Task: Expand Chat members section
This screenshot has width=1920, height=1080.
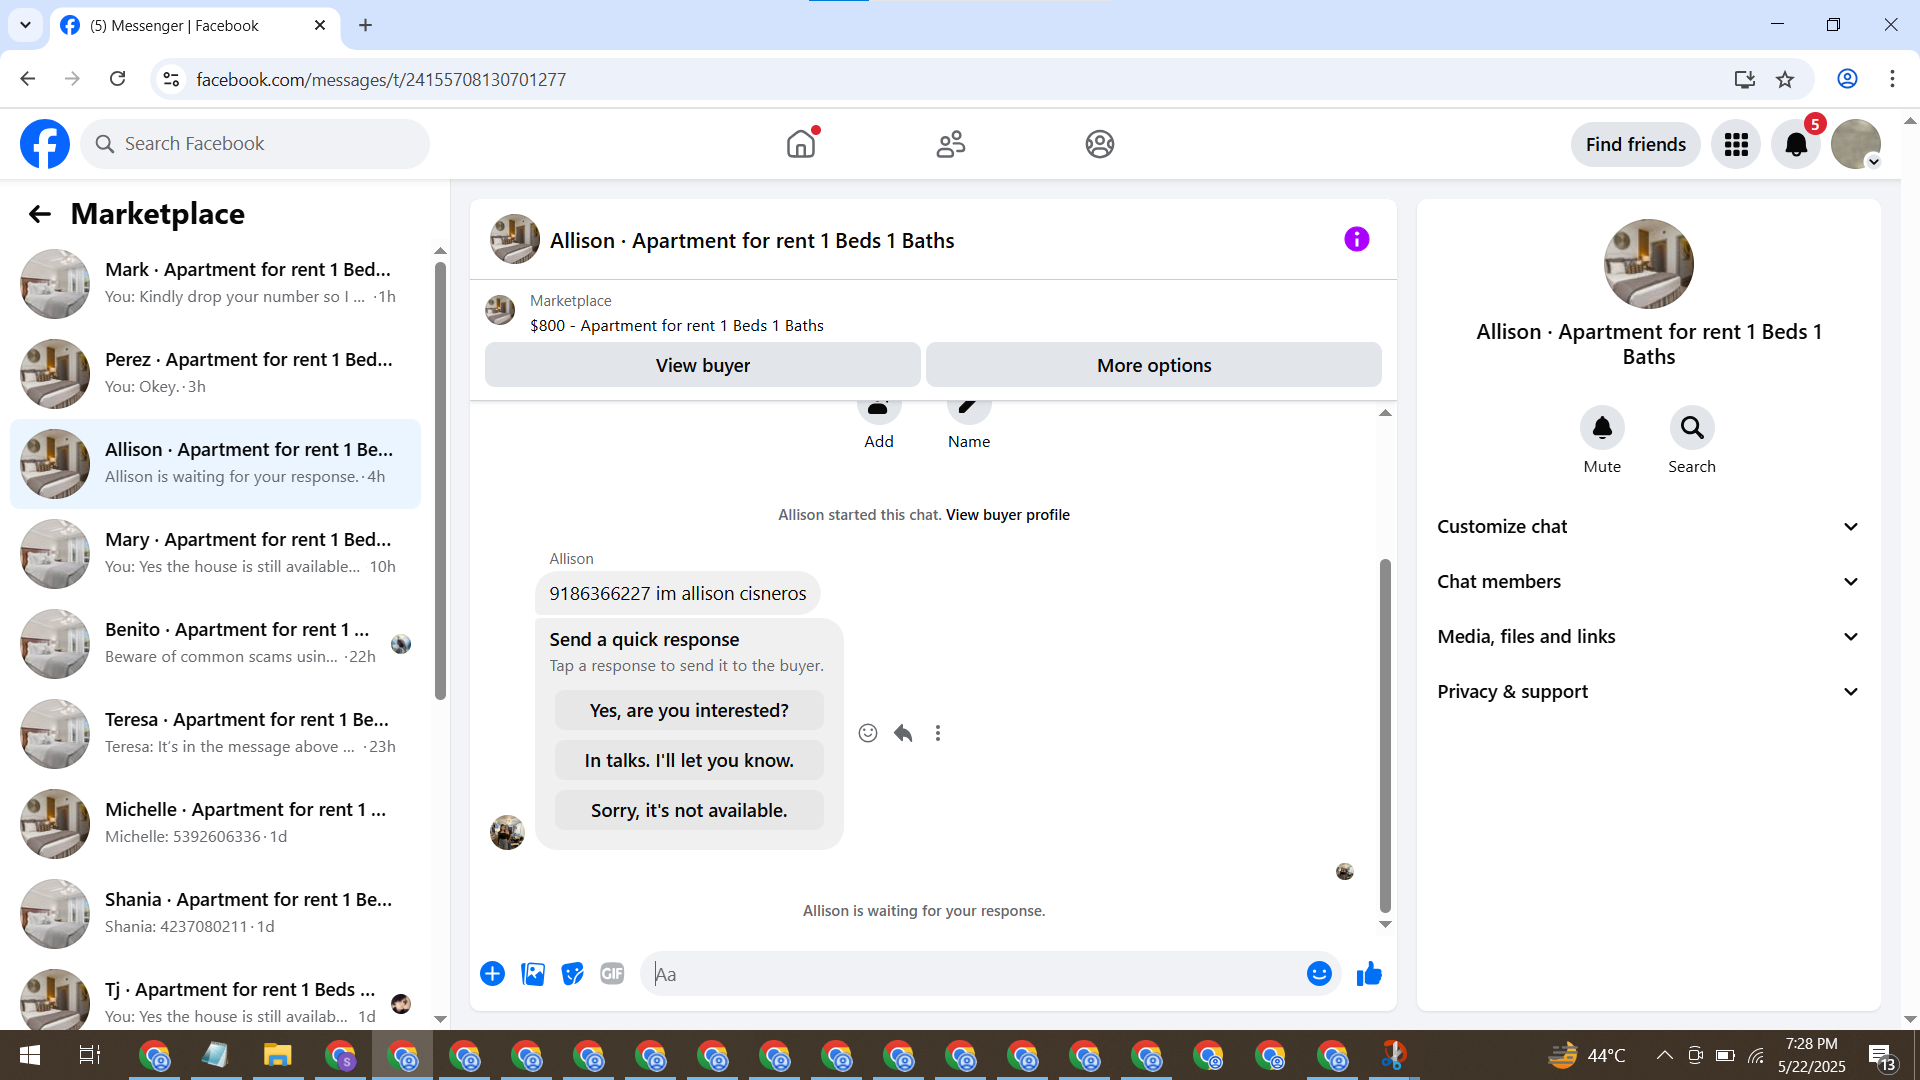Action: click(x=1649, y=582)
